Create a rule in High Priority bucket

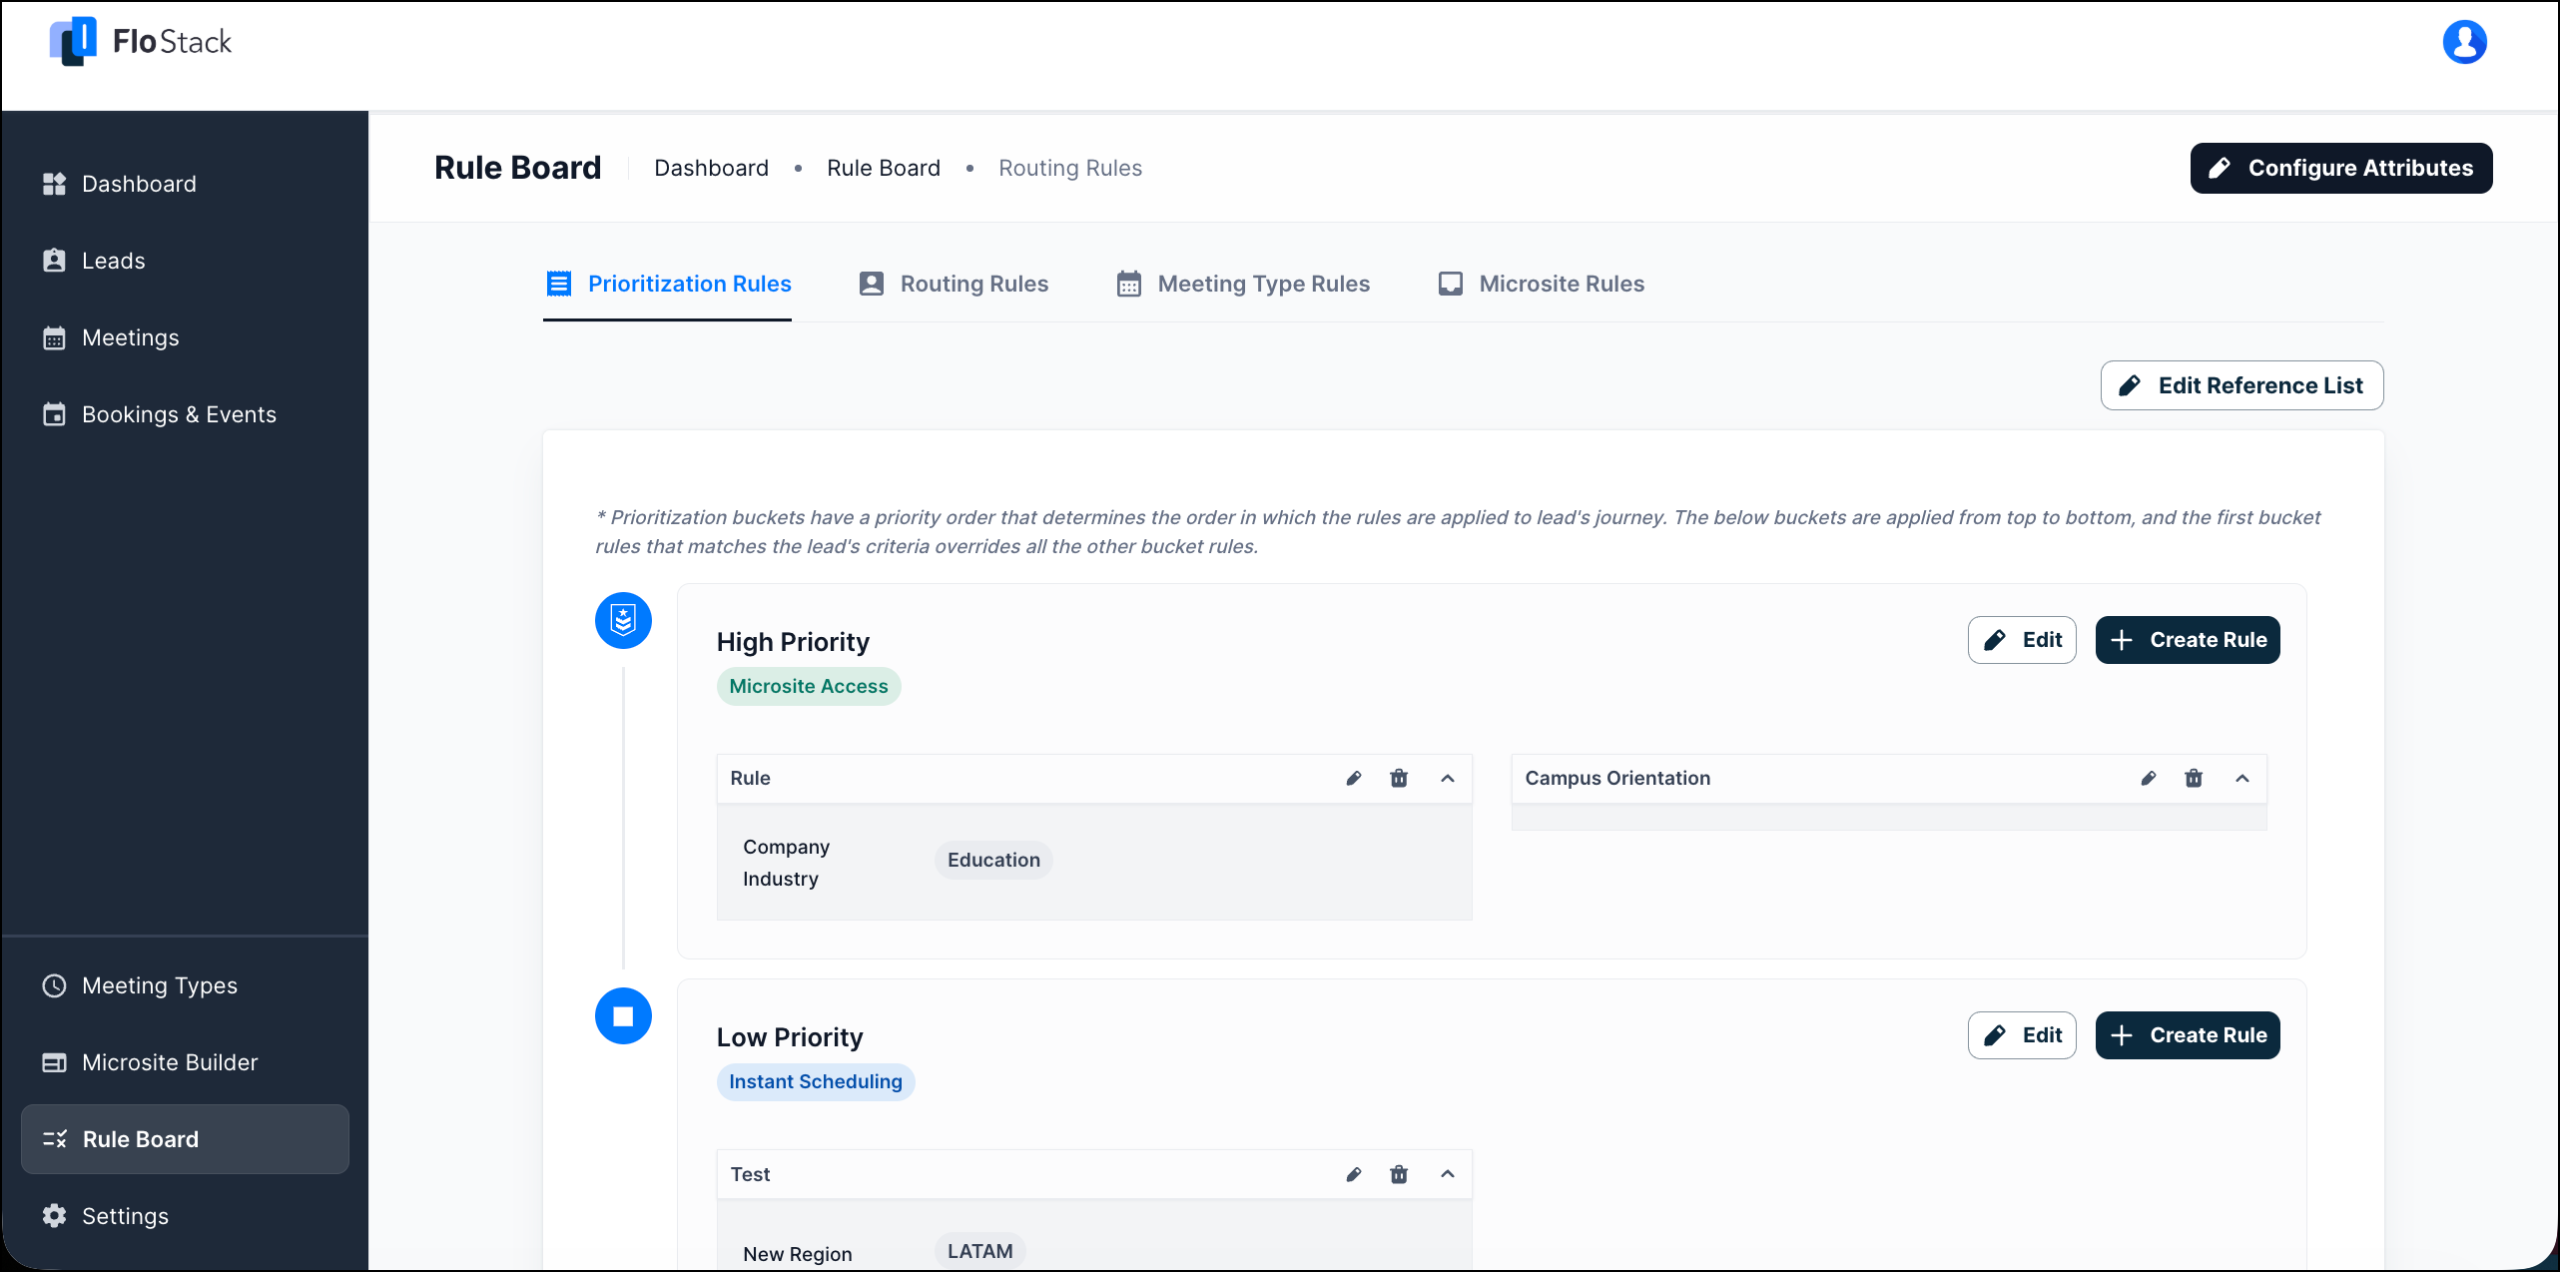tap(2188, 640)
